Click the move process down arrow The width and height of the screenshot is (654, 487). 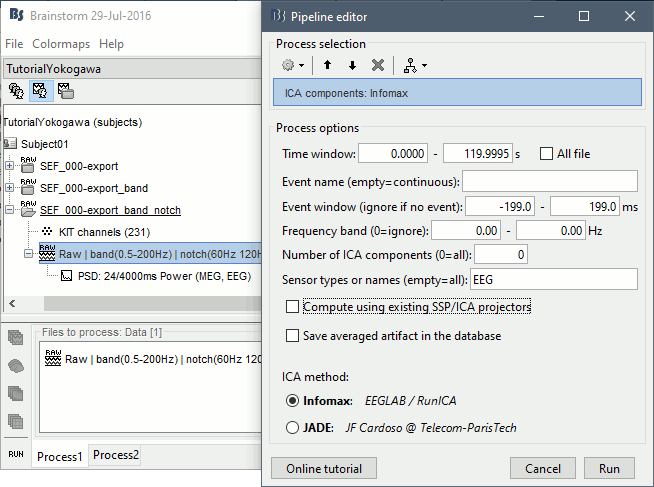(x=352, y=65)
